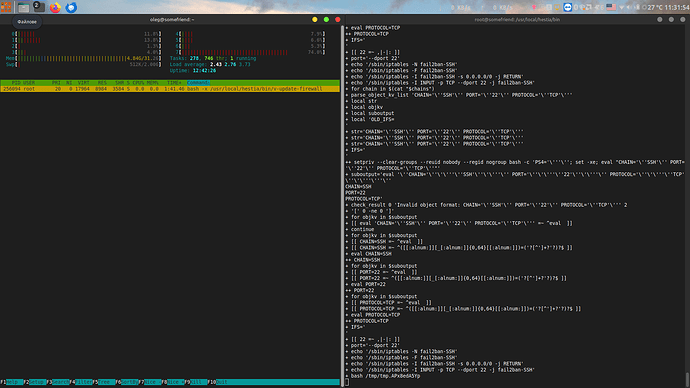Click the US flag keyboard layout indicator
Image resolution: width=690 pixels, height=388 pixels.
(x=611, y=7)
